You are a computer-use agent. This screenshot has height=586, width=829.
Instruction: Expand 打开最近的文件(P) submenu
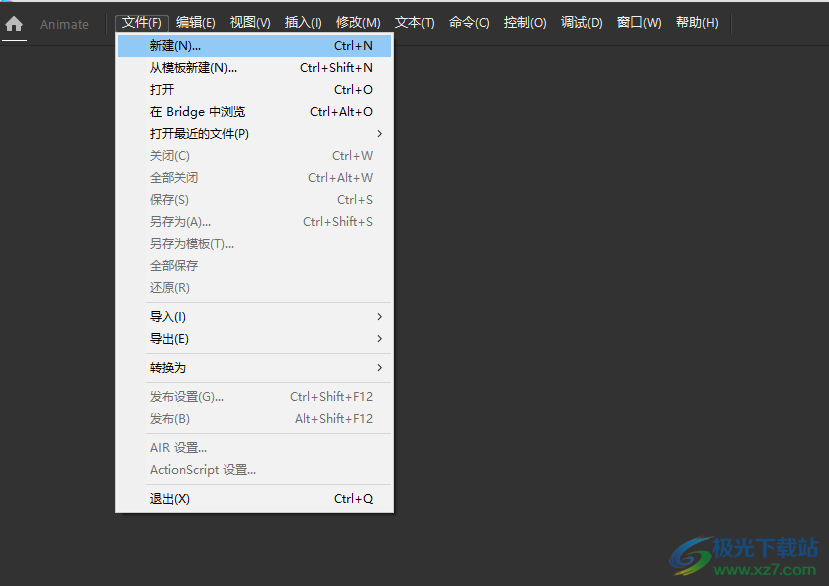coord(254,134)
